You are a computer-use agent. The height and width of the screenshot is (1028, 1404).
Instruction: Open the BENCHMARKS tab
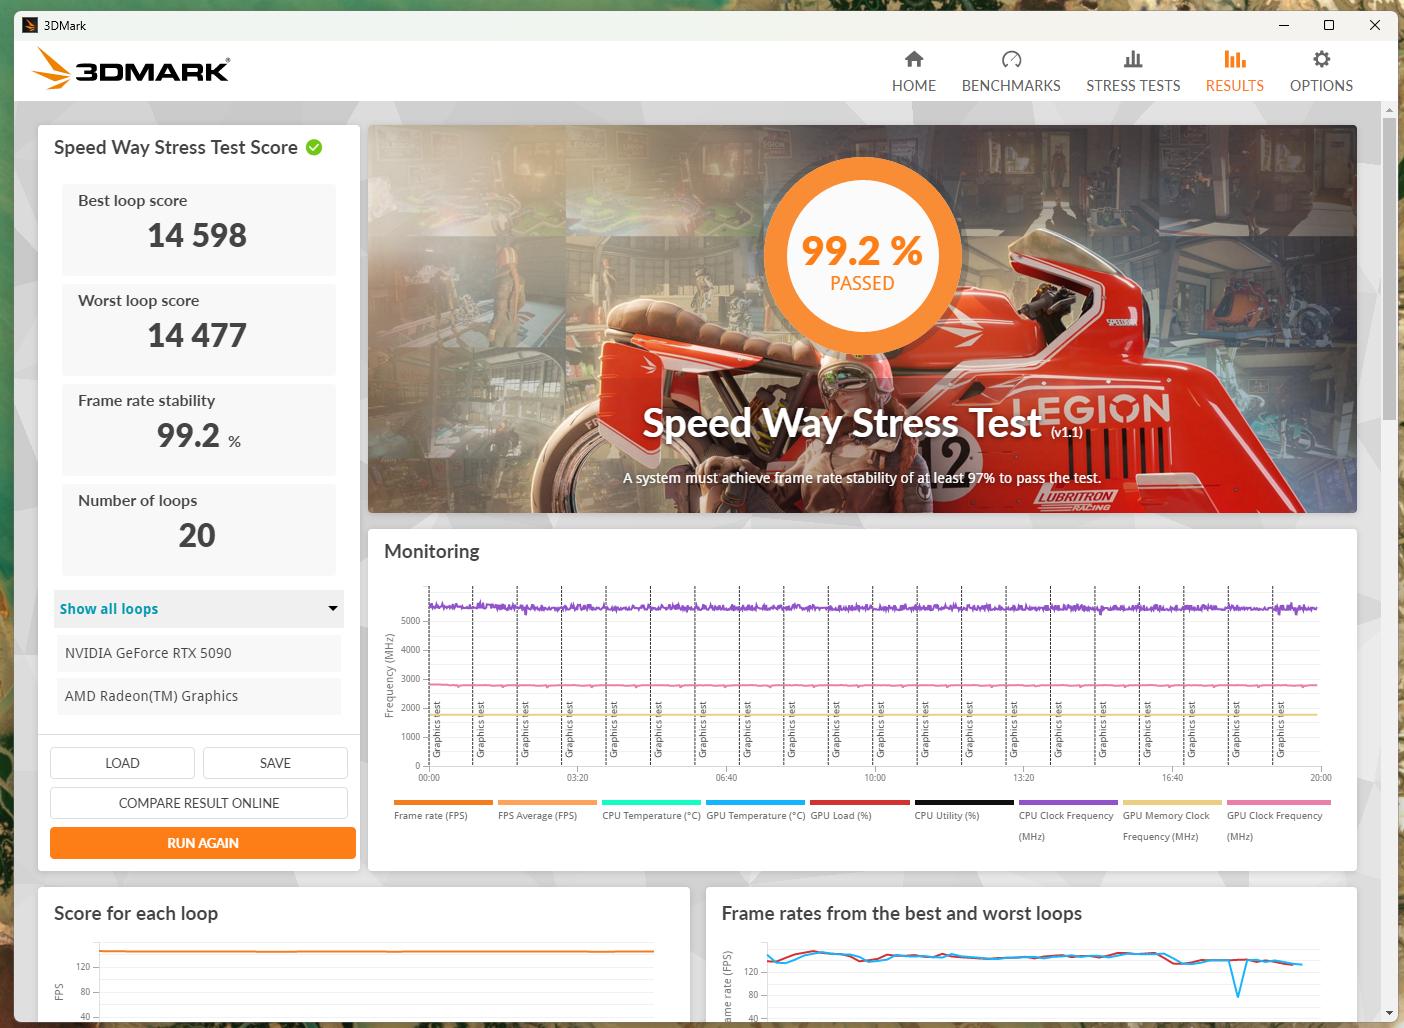[x=1011, y=72]
